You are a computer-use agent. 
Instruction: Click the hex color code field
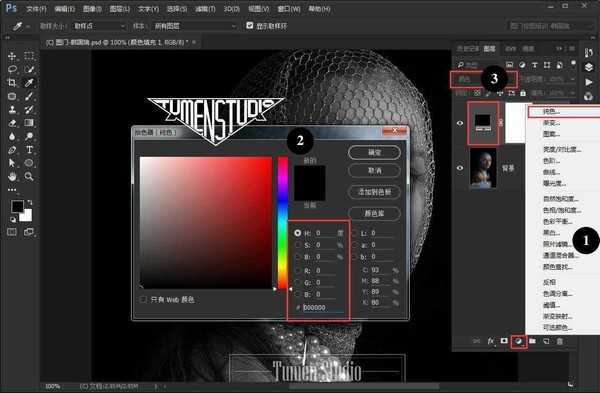click(322, 307)
